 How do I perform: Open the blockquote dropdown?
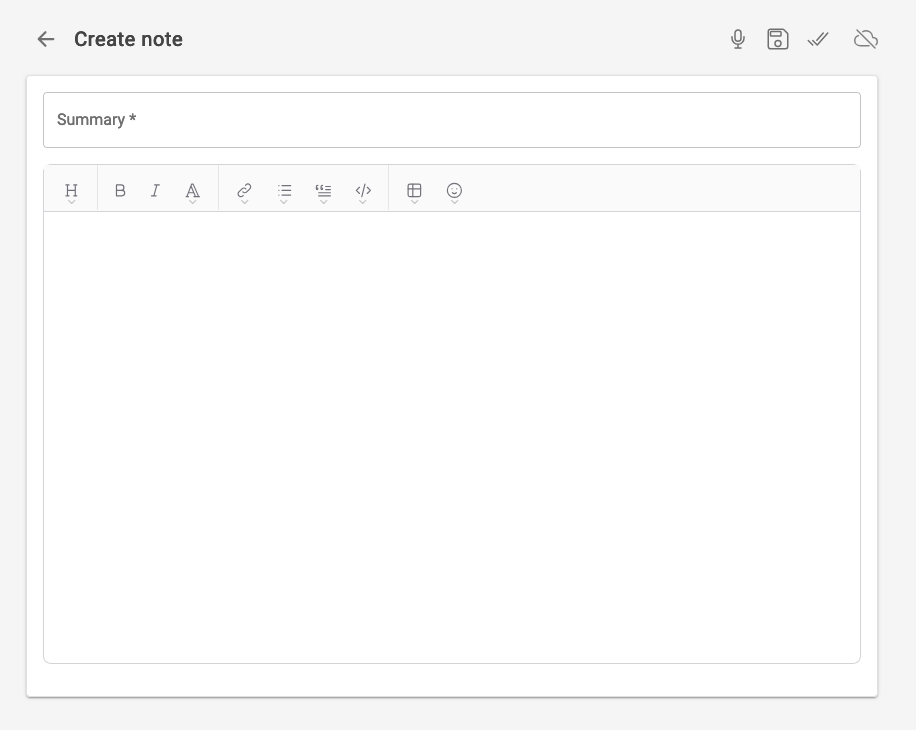coord(323,191)
